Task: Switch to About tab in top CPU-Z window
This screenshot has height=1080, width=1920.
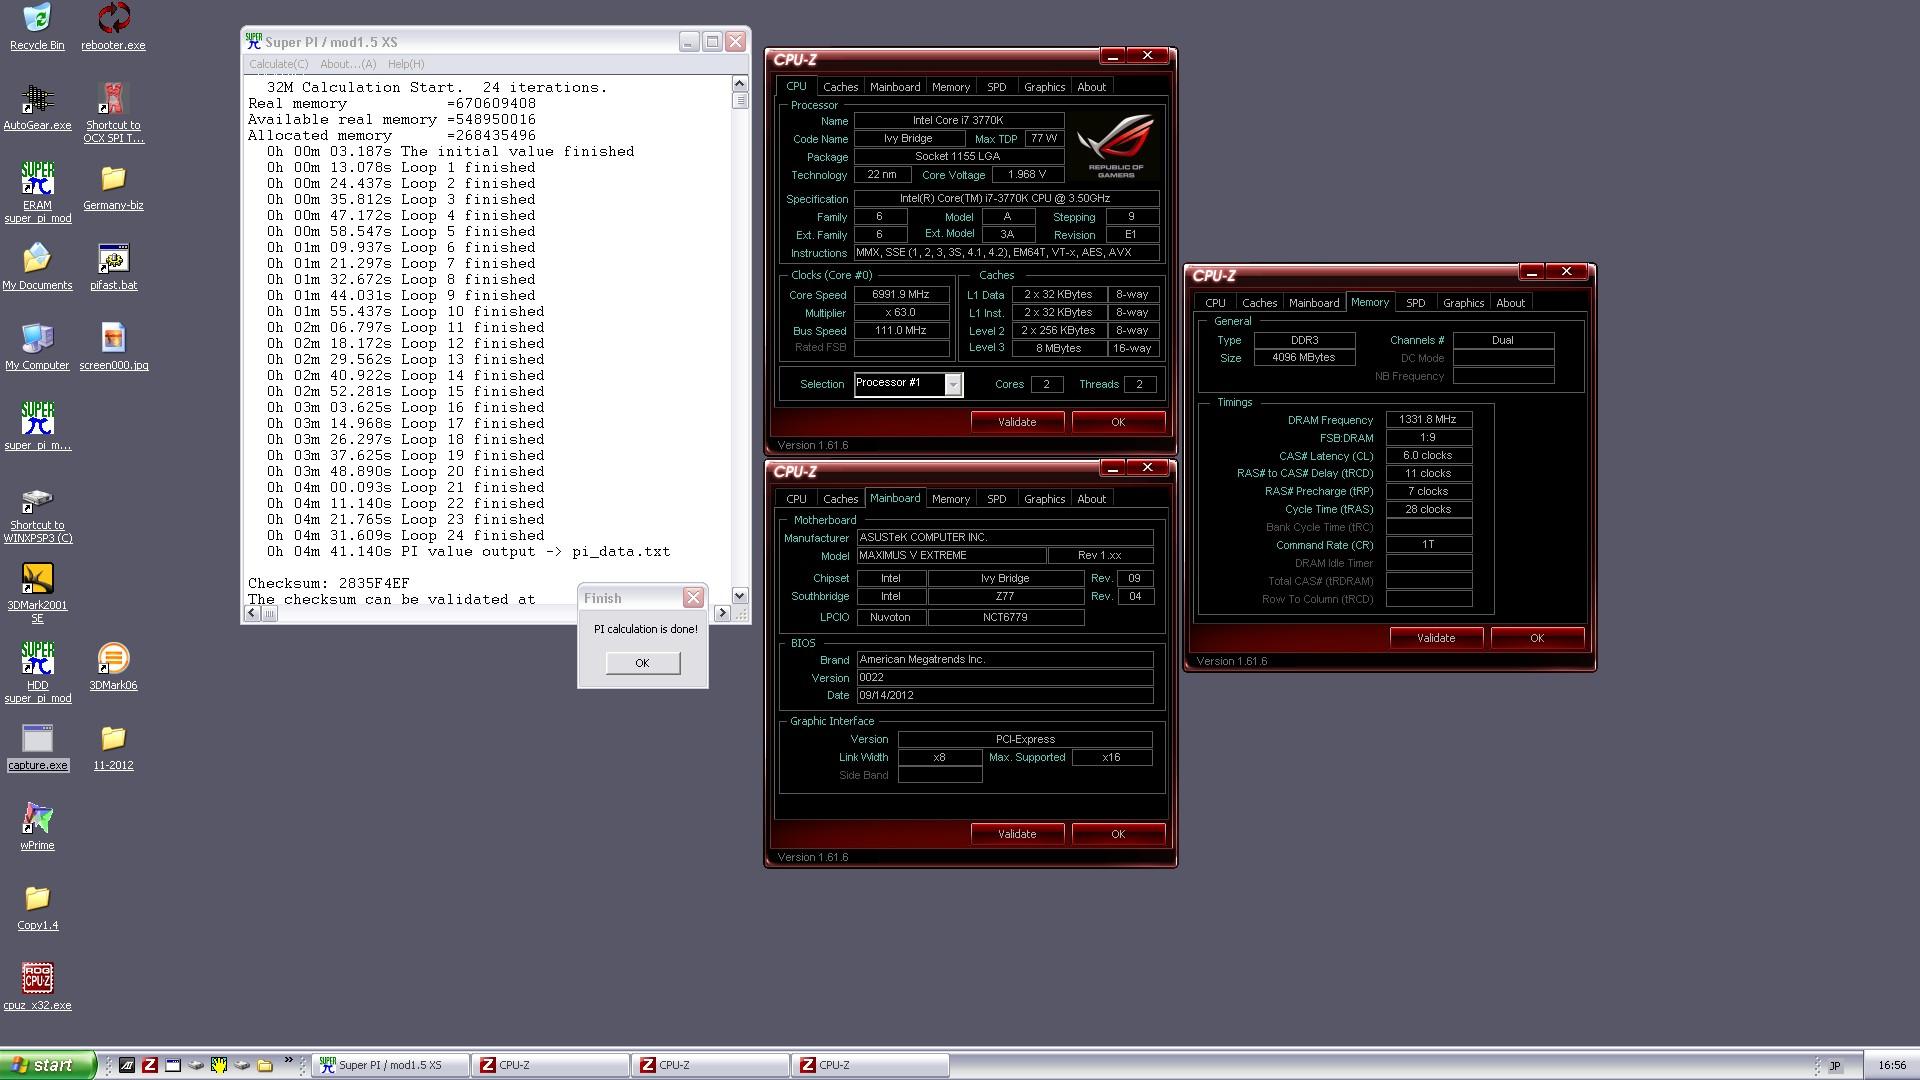Action: coord(1091,87)
